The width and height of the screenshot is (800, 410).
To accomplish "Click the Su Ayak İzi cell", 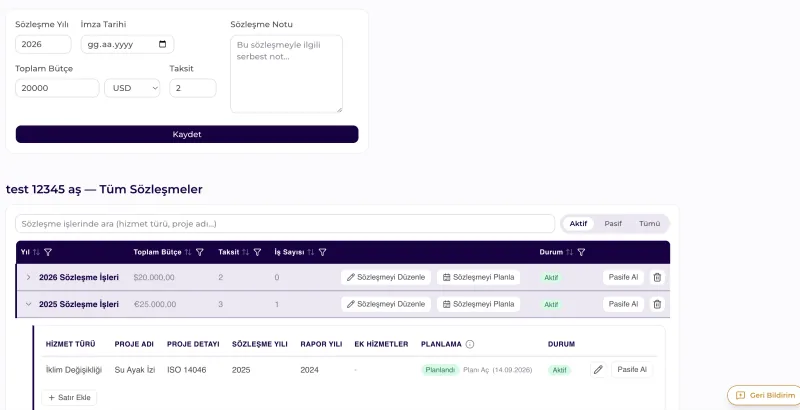I will [135, 370].
